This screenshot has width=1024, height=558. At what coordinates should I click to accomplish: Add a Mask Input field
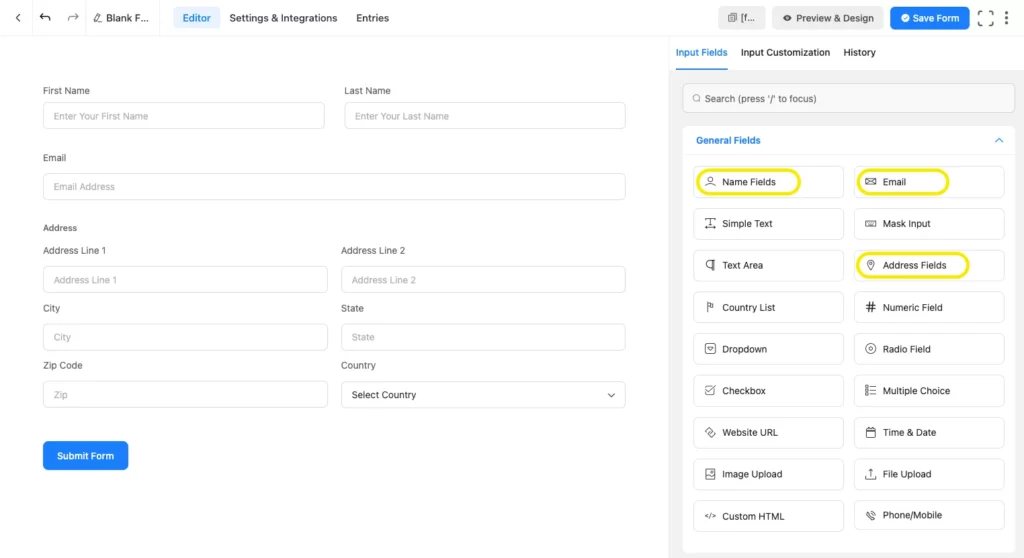tap(929, 223)
